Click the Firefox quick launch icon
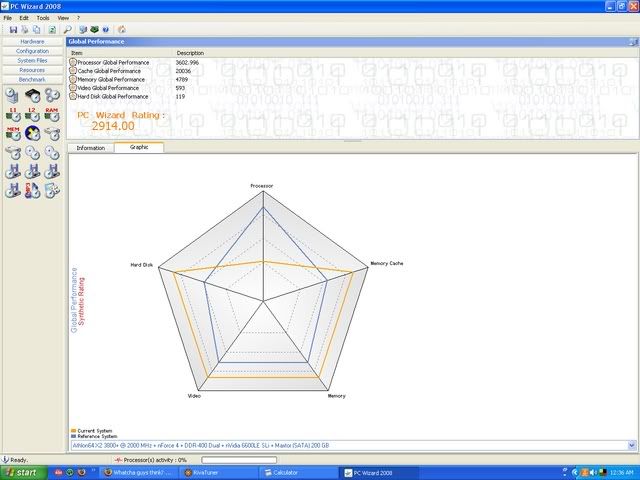 tap(81, 472)
